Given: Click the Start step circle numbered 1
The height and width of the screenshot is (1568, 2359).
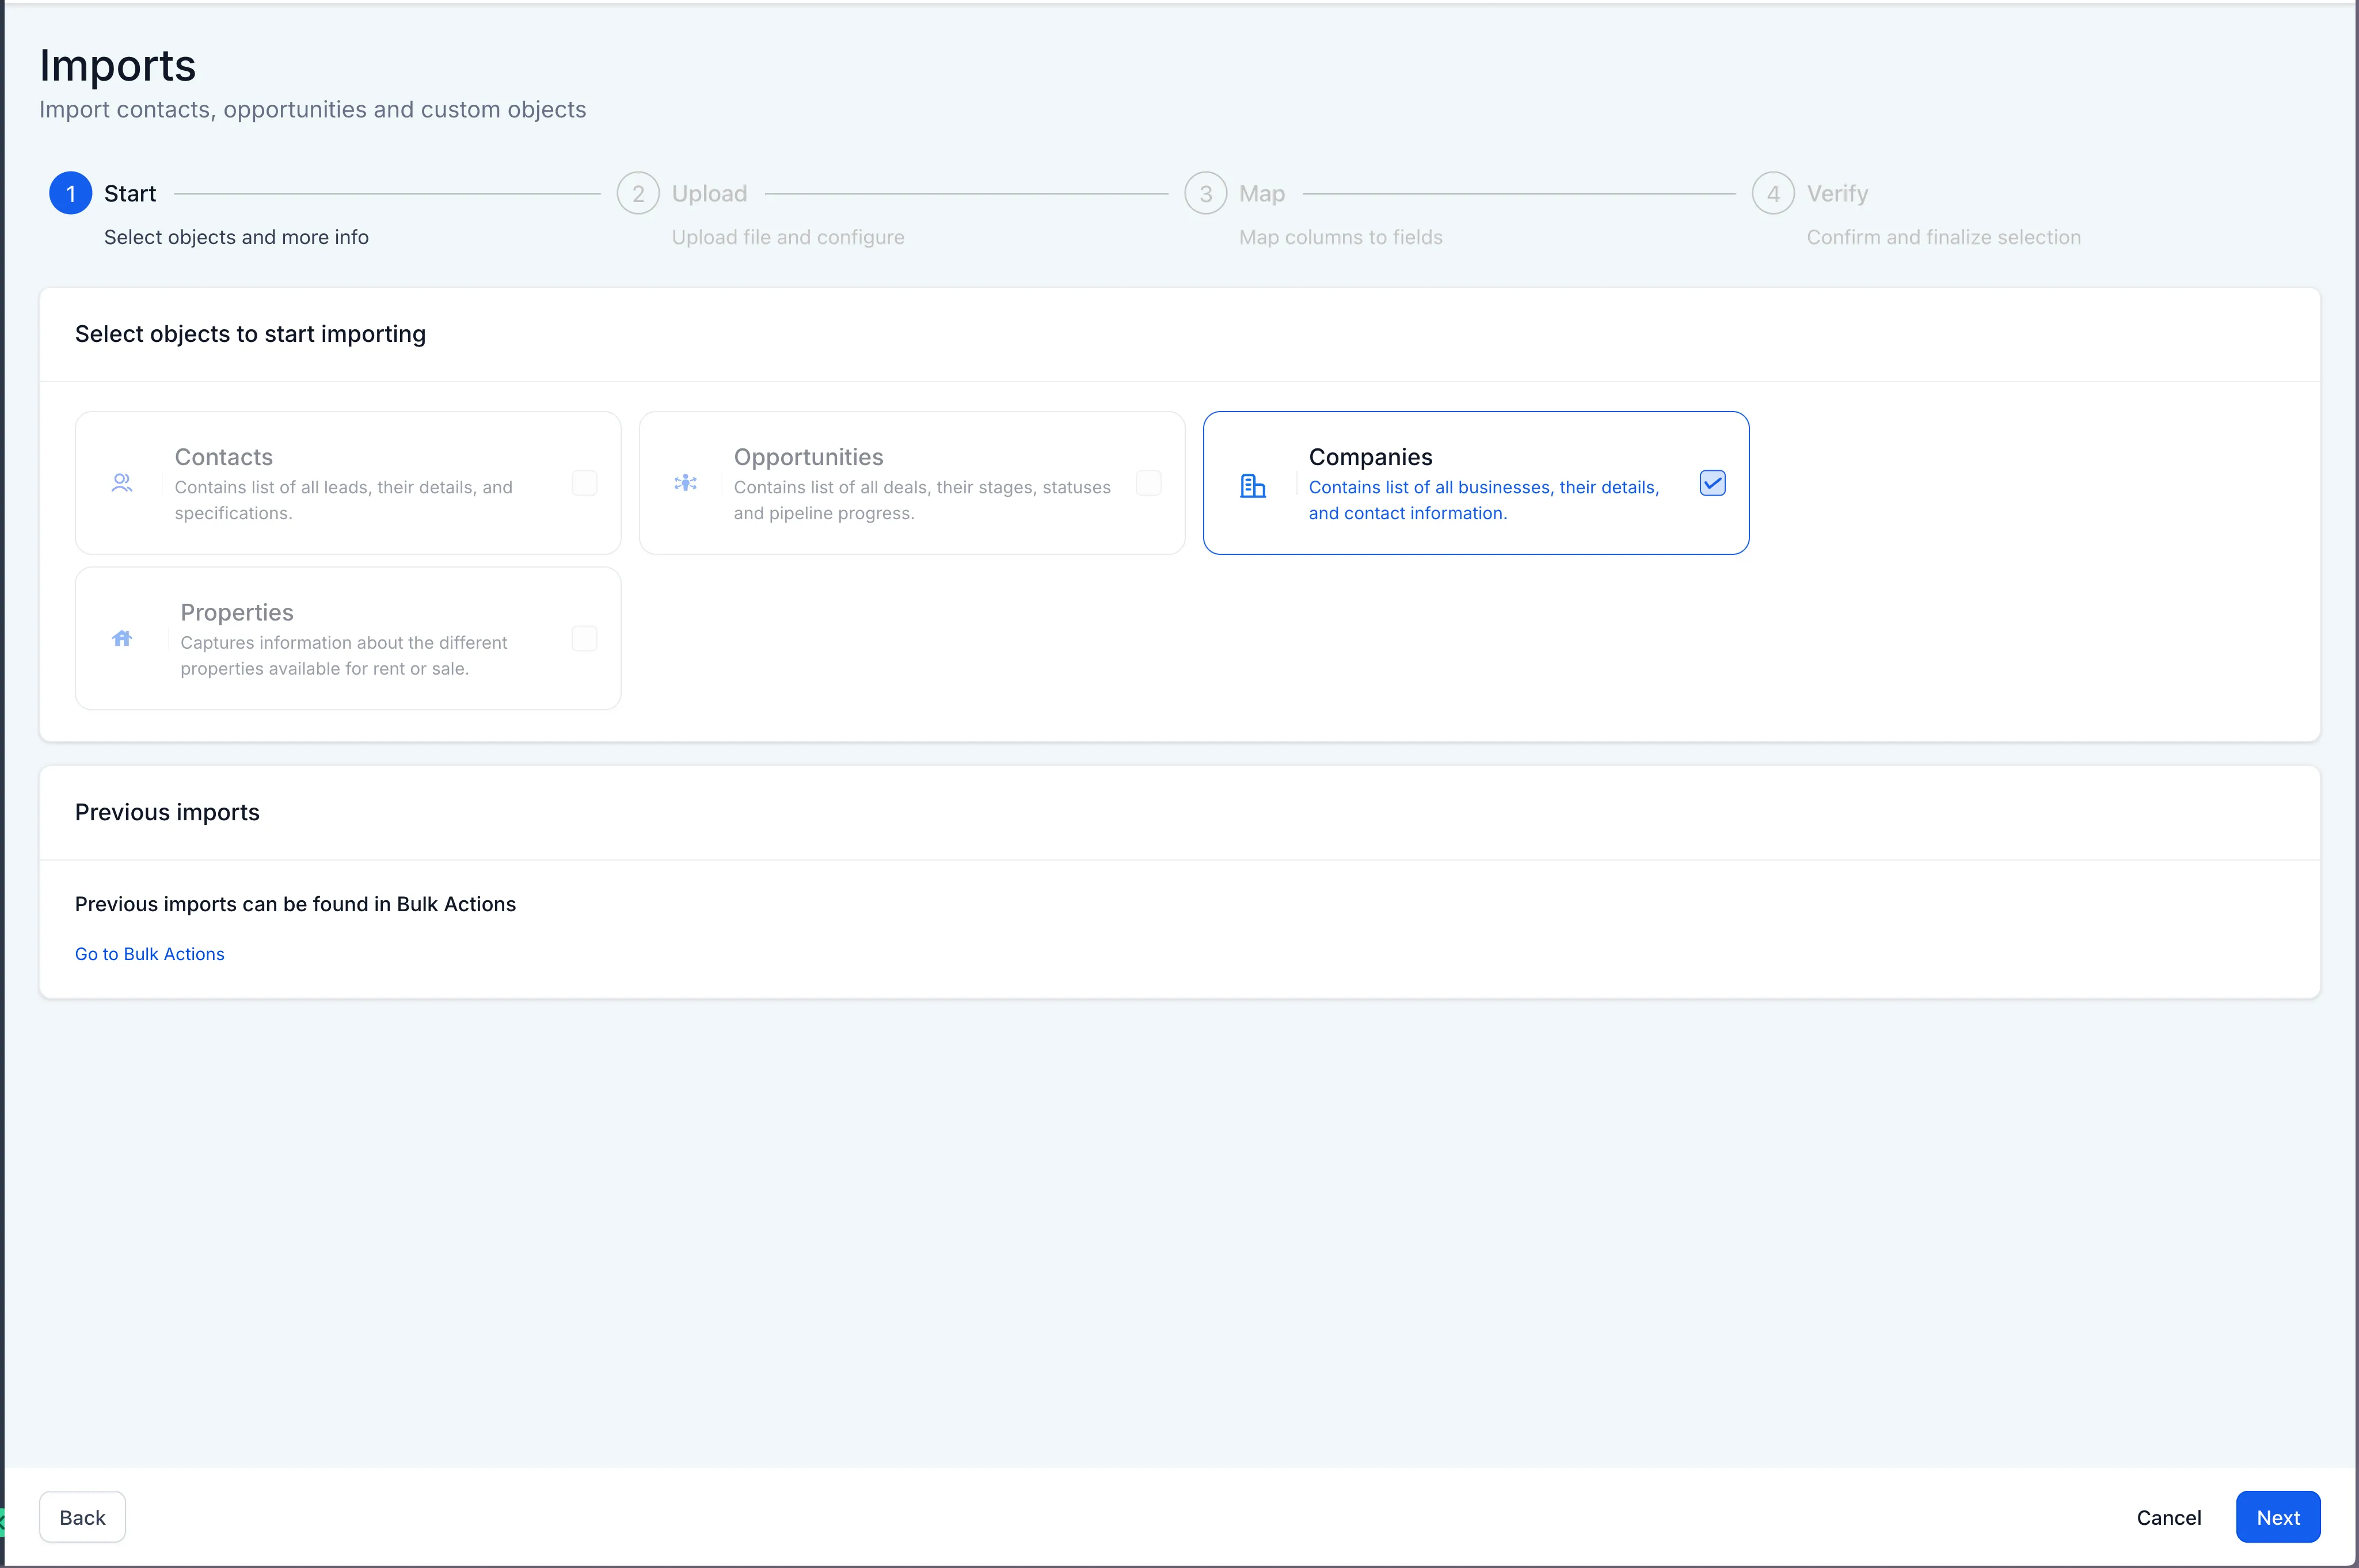Looking at the screenshot, I should click(70, 193).
